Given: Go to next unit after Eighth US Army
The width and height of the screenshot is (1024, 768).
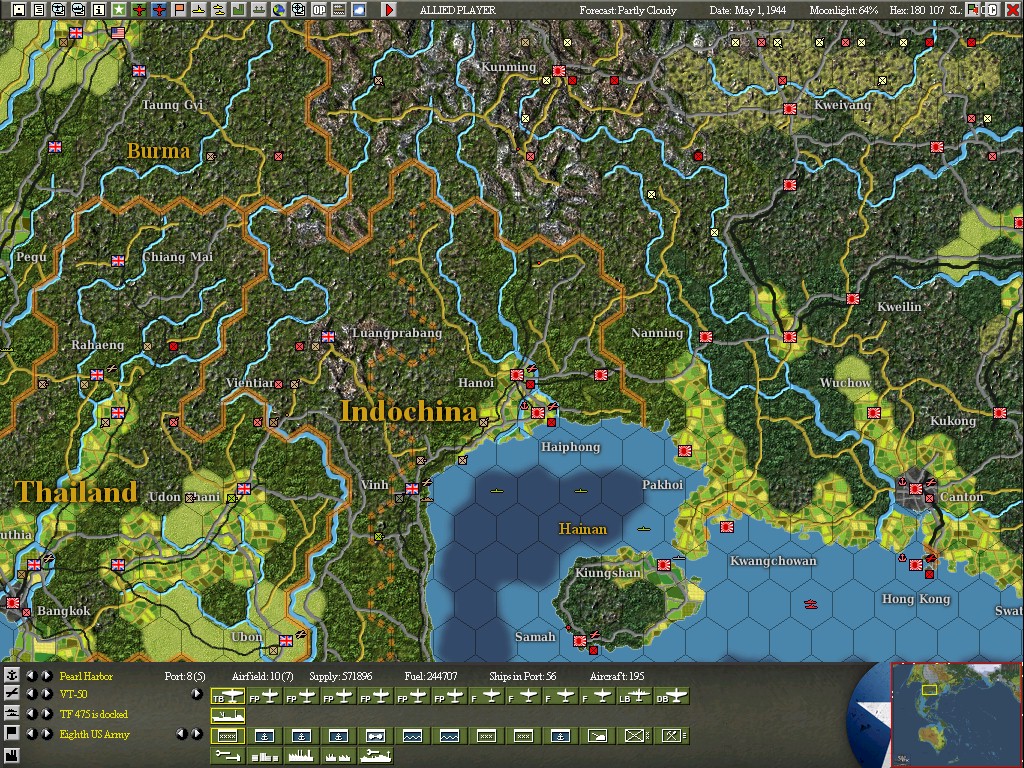Looking at the screenshot, I should point(46,733).
